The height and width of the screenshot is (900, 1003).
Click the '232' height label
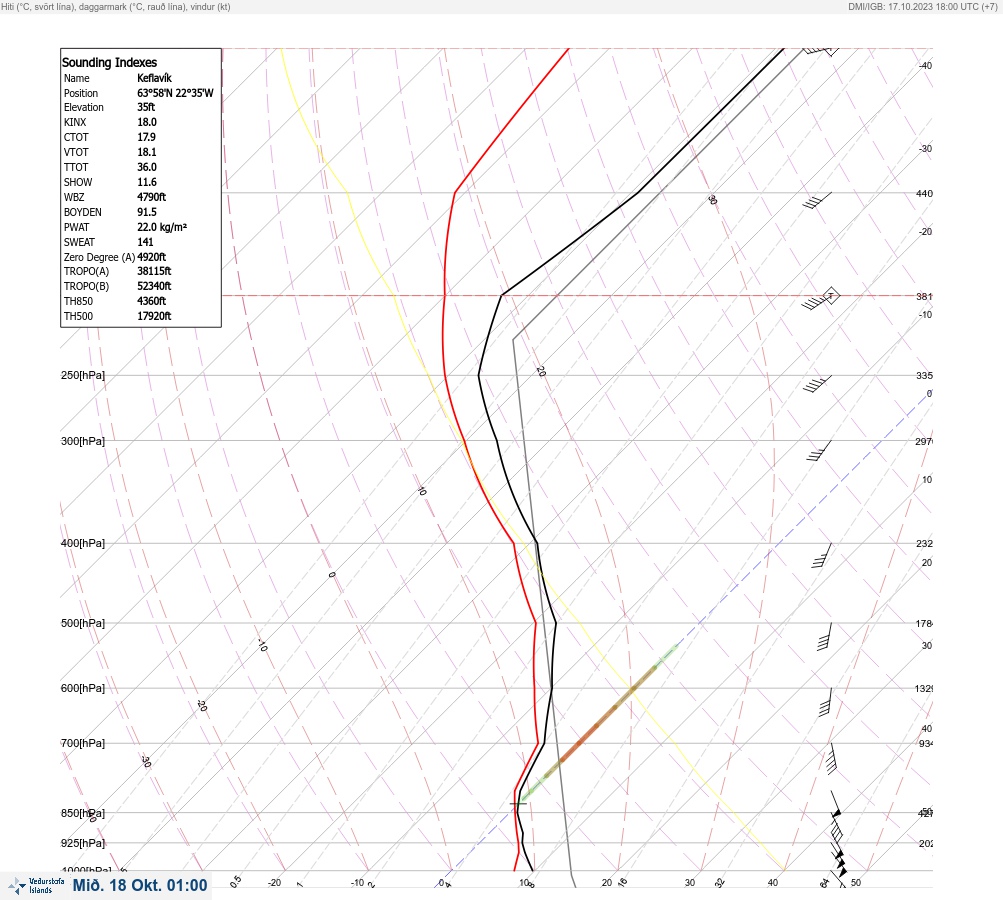point(924,544)
